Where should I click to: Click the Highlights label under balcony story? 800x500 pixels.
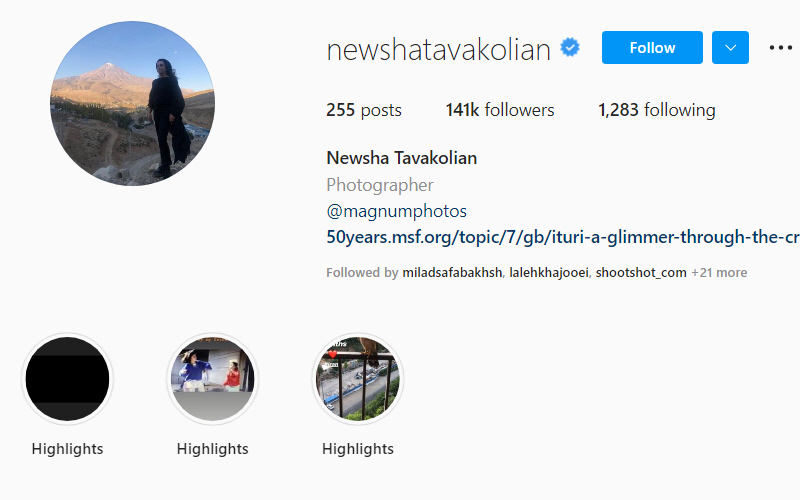358,449
